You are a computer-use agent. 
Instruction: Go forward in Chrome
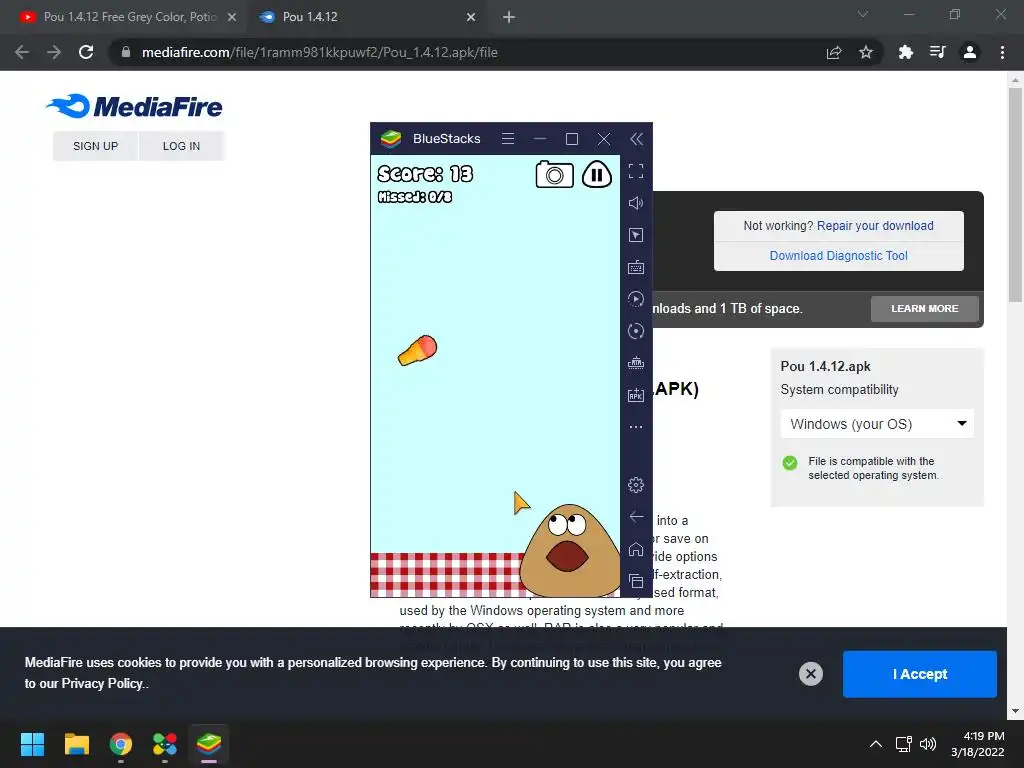54,52
